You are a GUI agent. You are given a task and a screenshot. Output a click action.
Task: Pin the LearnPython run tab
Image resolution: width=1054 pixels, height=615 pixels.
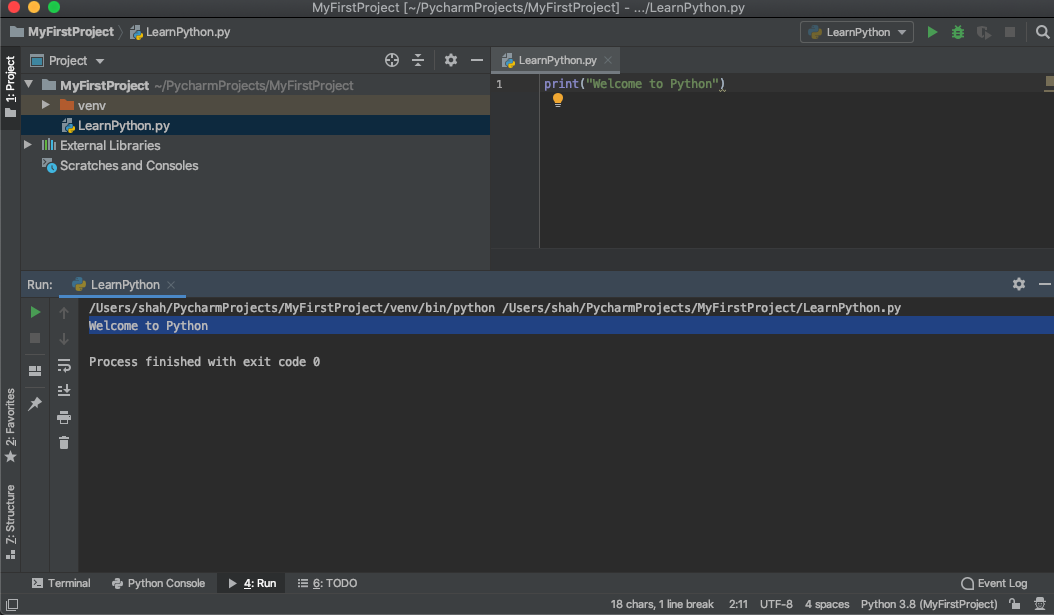tap(35, 403)
